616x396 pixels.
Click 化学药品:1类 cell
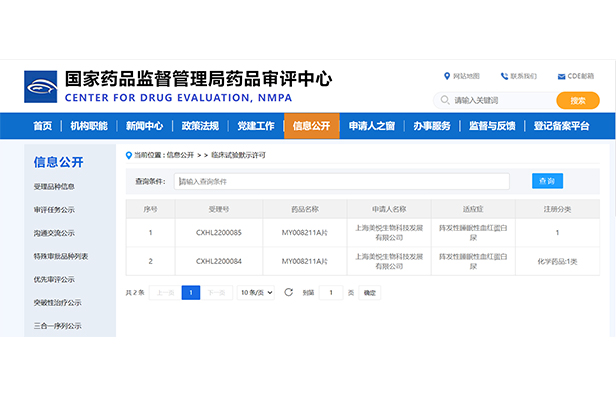(557, 262)
